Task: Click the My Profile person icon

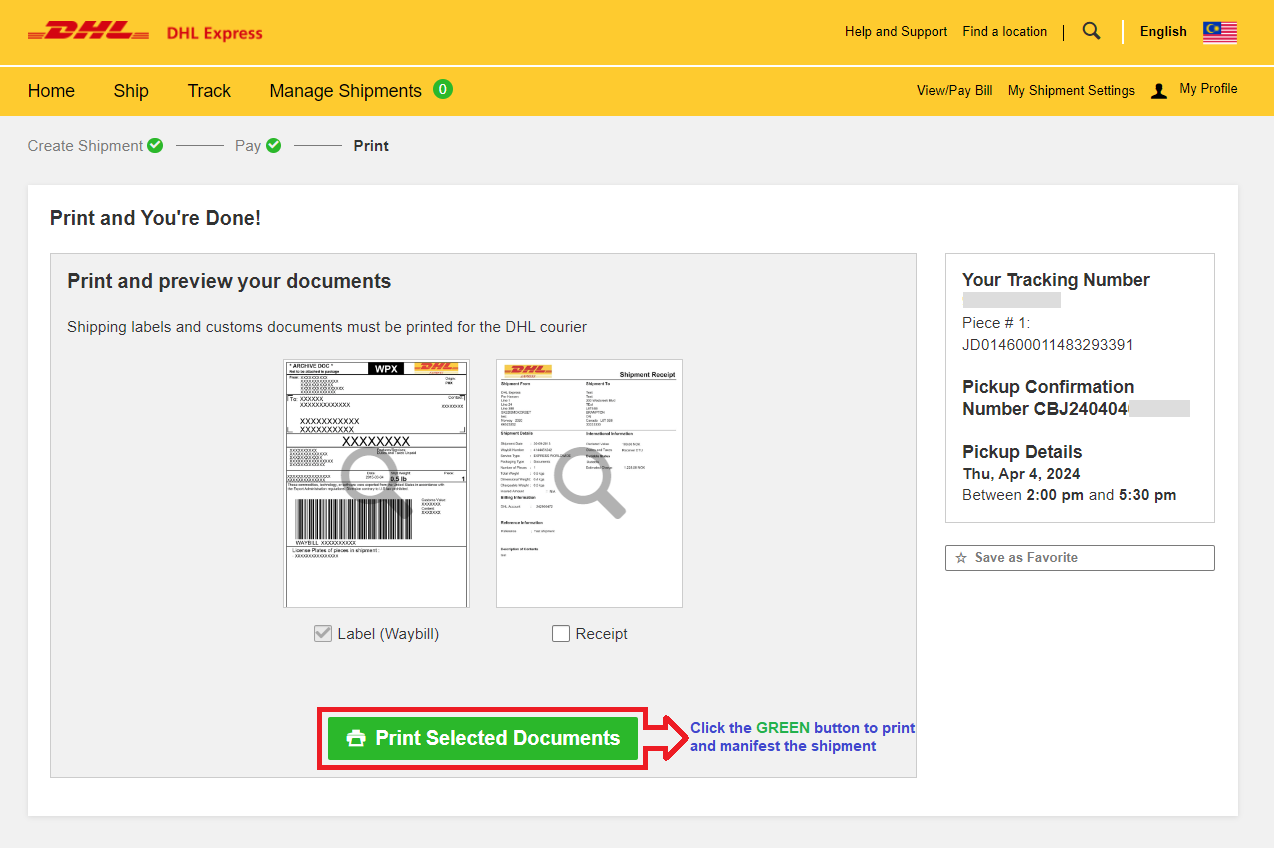Action: pos(1159,91)
